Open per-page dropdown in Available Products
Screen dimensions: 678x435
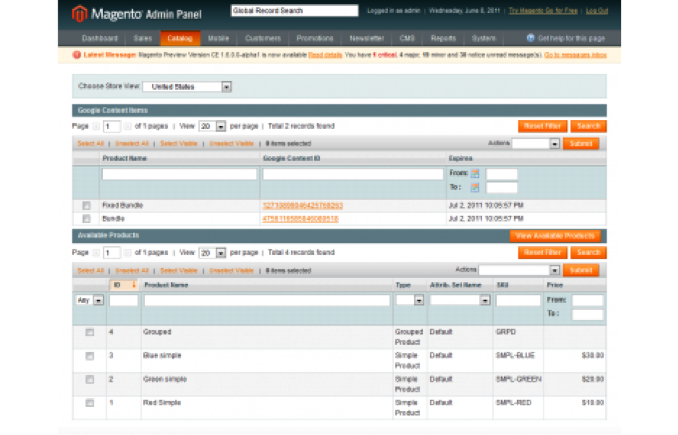click(212, 253)
